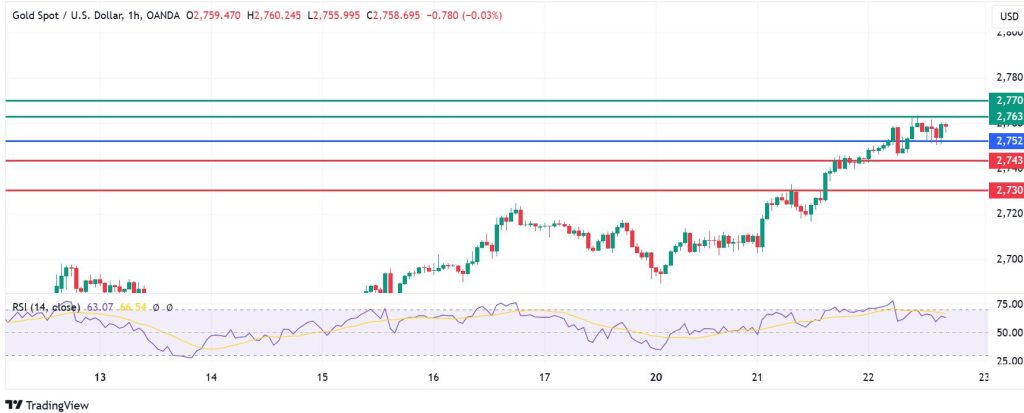
Task: Select date 14 on the time axis
Action: point(211,378)
